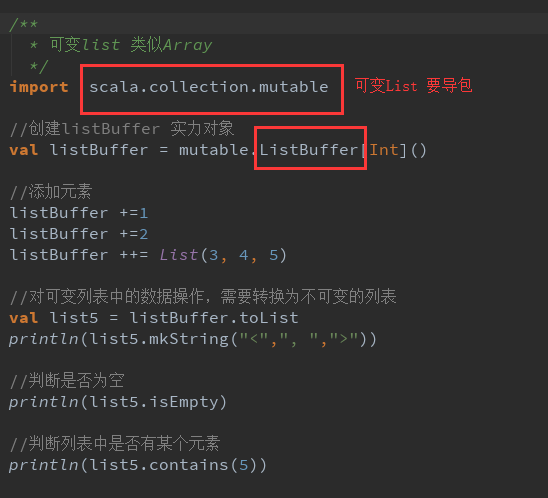The width and height of the screenshot is (548, 498).
Task: Click the mkString method name
Action: pyautogui.click(x=189, y=339)
